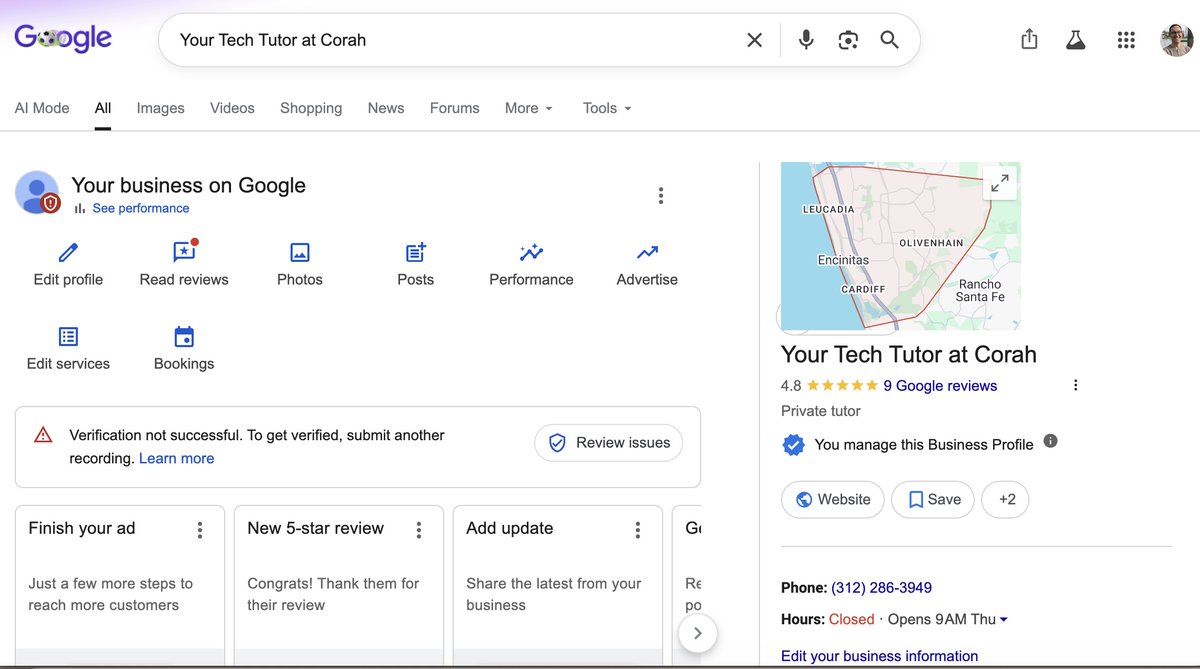1200x669 pixels.
Task: Switch to Videos tab
Action: pyautogui.click(x=232, y=108)
